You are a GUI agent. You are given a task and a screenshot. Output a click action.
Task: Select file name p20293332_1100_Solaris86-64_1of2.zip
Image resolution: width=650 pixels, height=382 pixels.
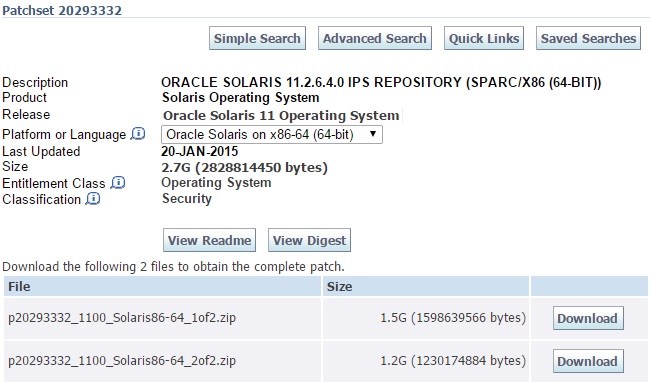tap(122, 318)
